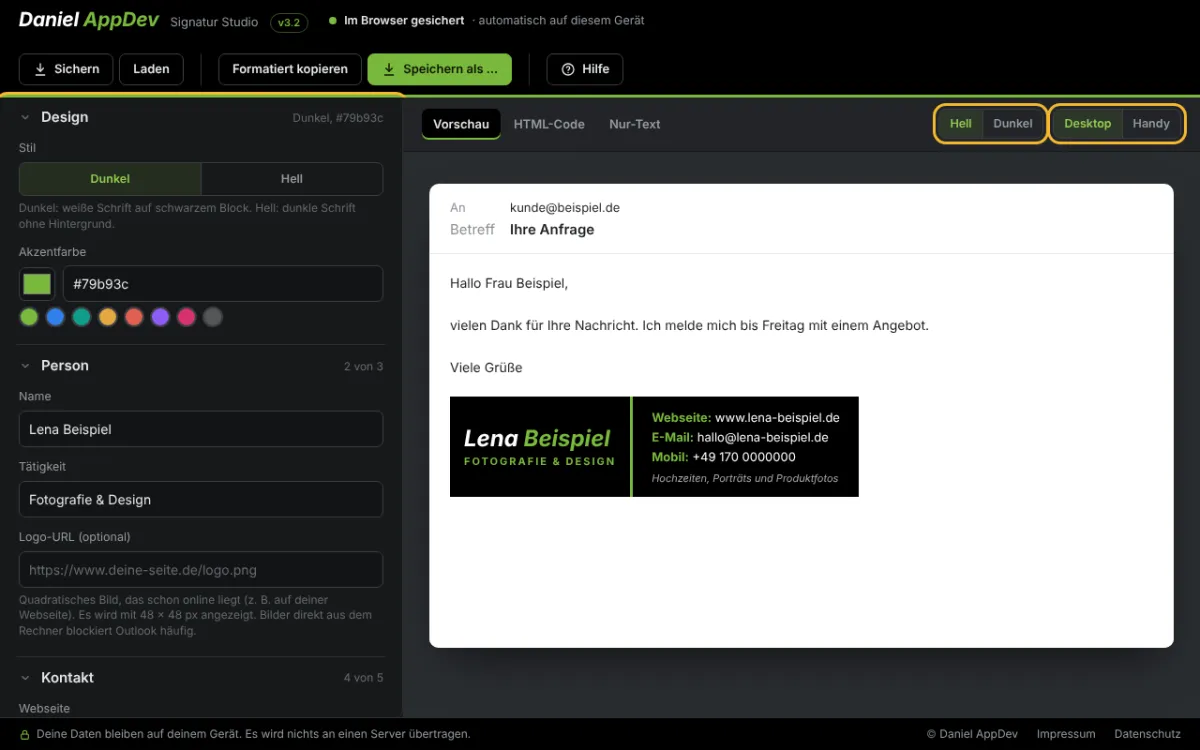Screen dimensions: 1200x750
Task: Click the Name field with Lena Beispiel
Action: [x=201, y=429]
